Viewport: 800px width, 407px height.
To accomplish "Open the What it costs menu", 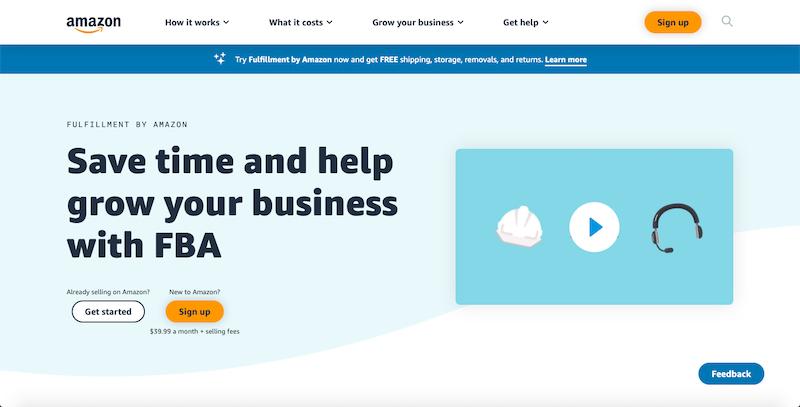I will pos(301,22).
